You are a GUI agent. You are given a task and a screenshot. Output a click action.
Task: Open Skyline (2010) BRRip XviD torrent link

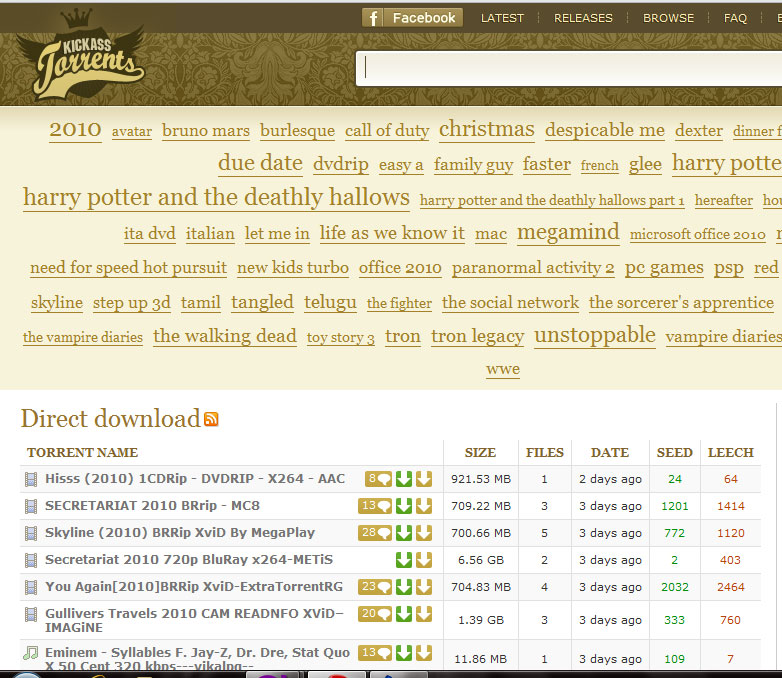tap(180, 532)
